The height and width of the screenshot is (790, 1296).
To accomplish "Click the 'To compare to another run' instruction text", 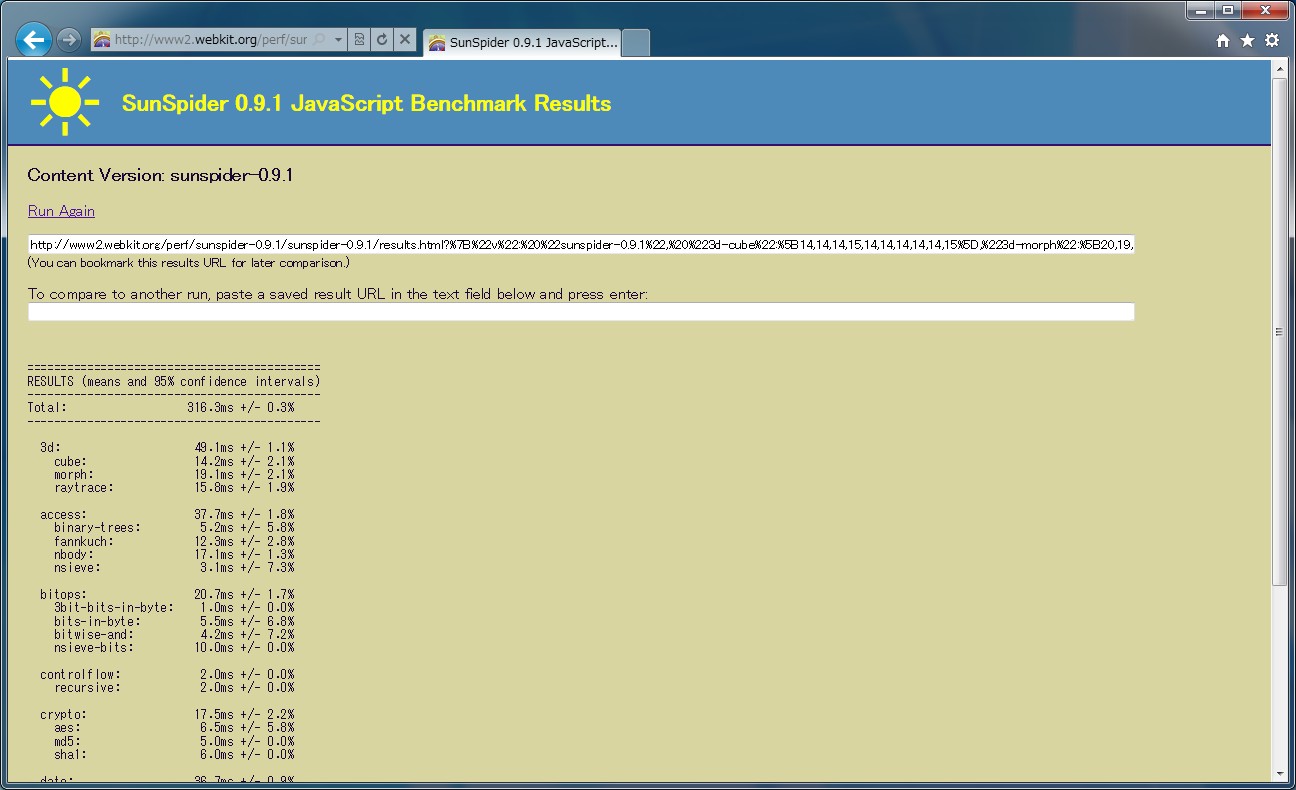I will [338, 294].
